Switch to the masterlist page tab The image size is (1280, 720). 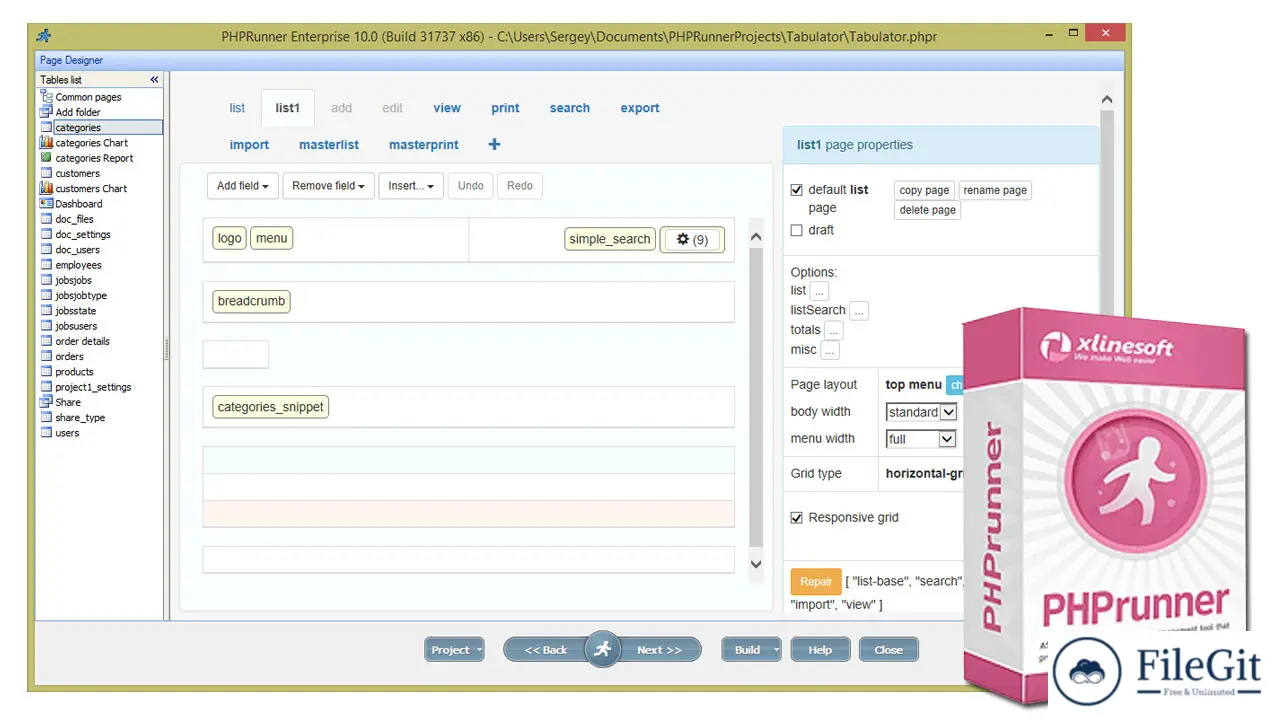pyautogui.click(x=329, y=145)
